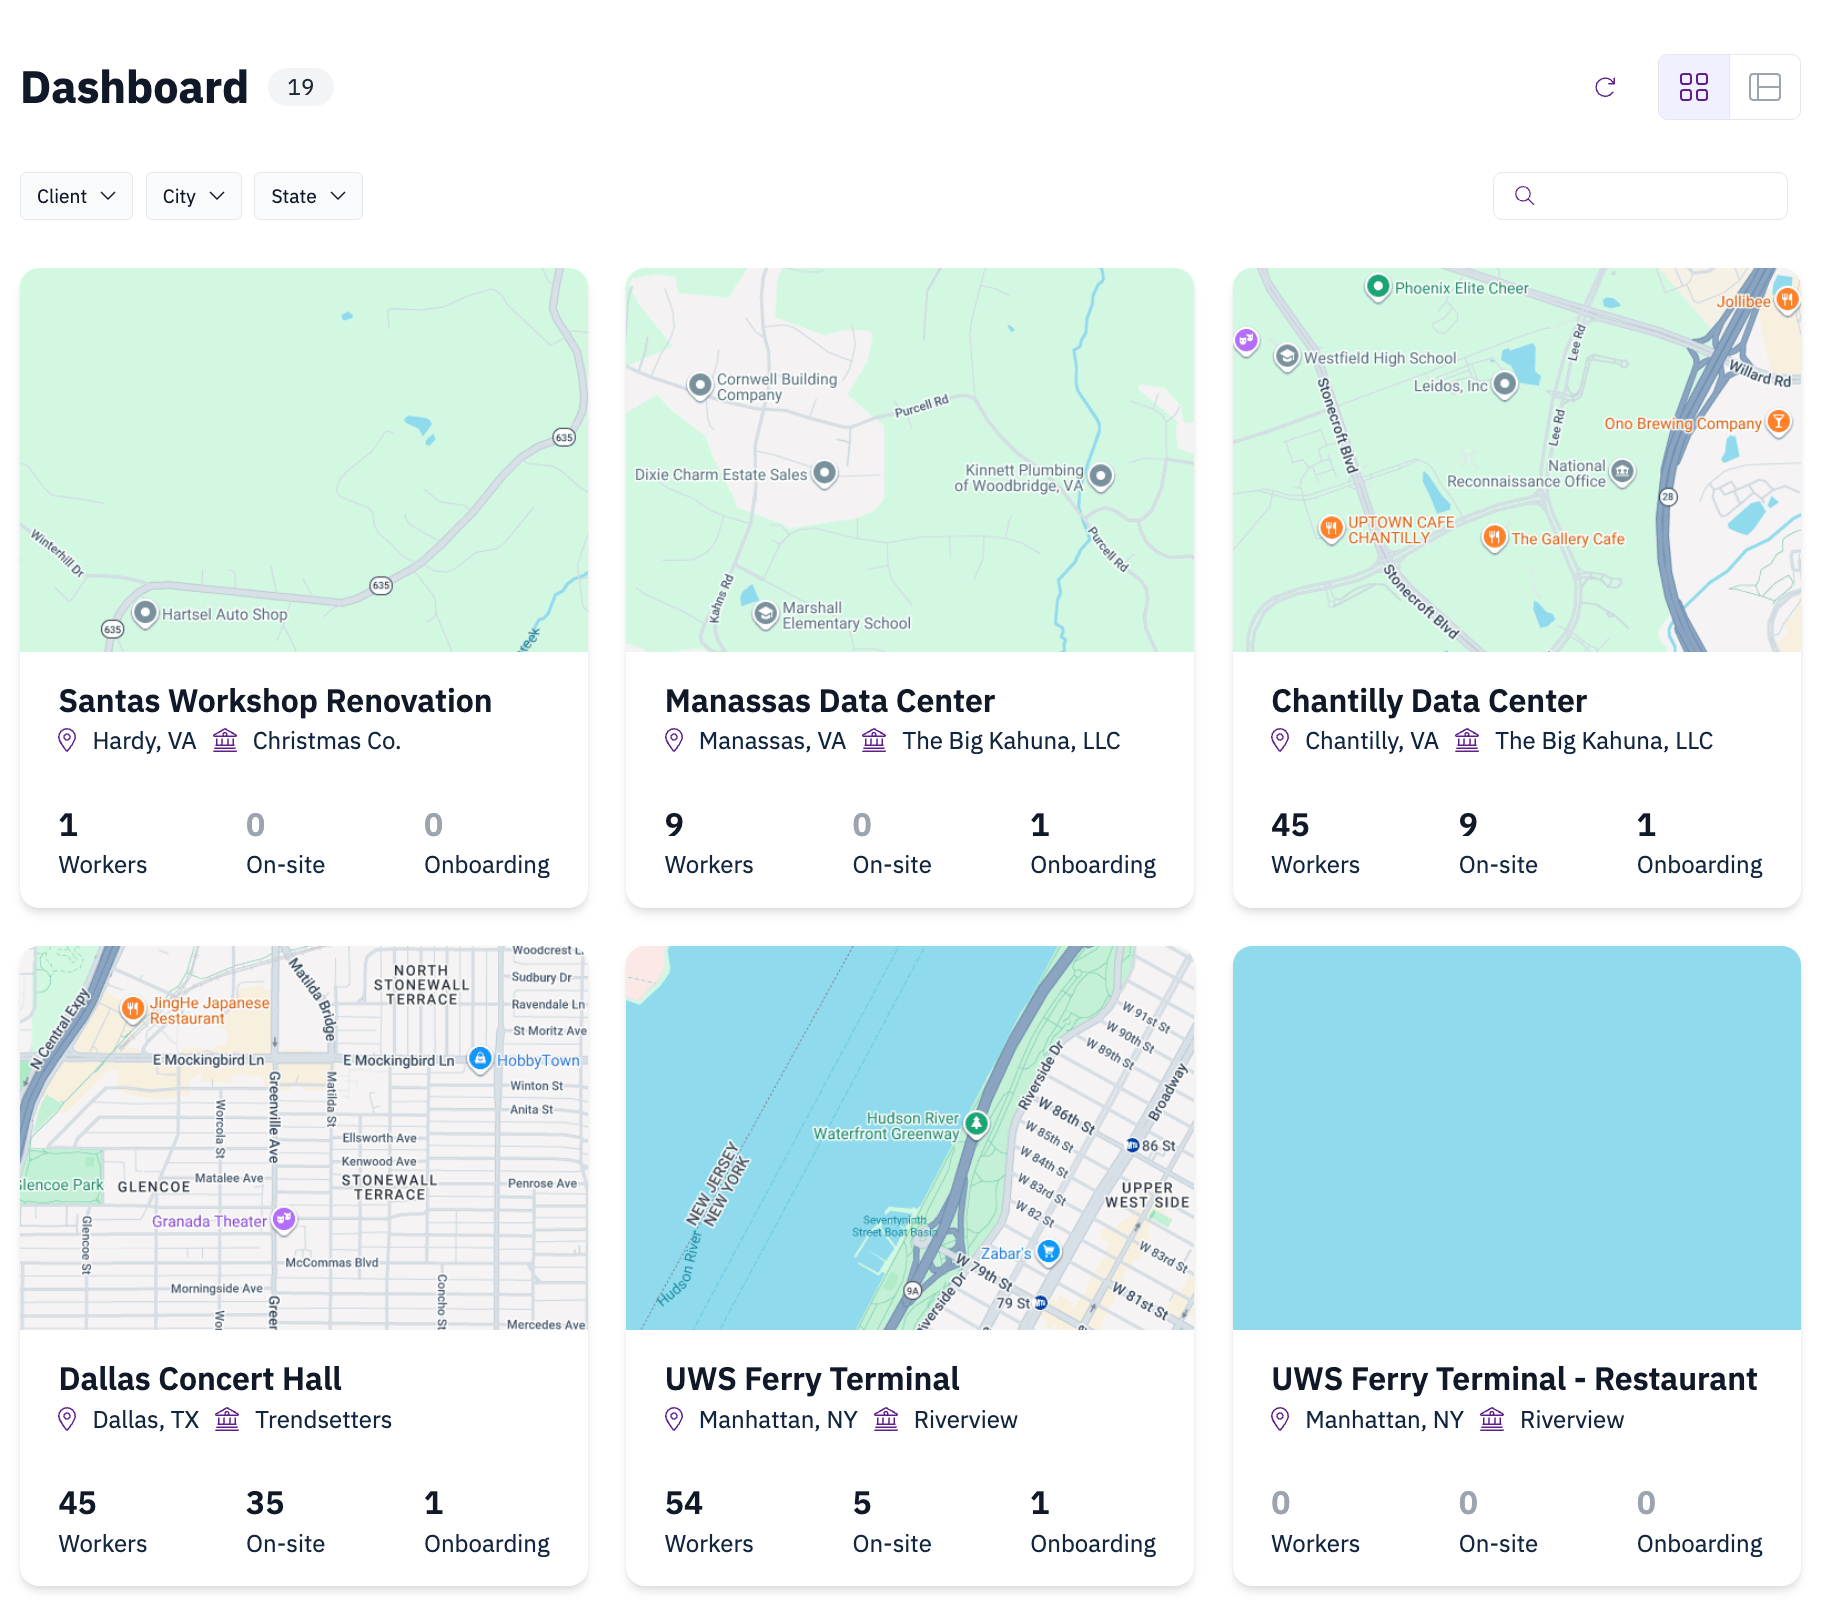Click The Gallery Cafe map marker
The height and width of the screenshot is (1616, 1830).
(x=1494, y=537)
